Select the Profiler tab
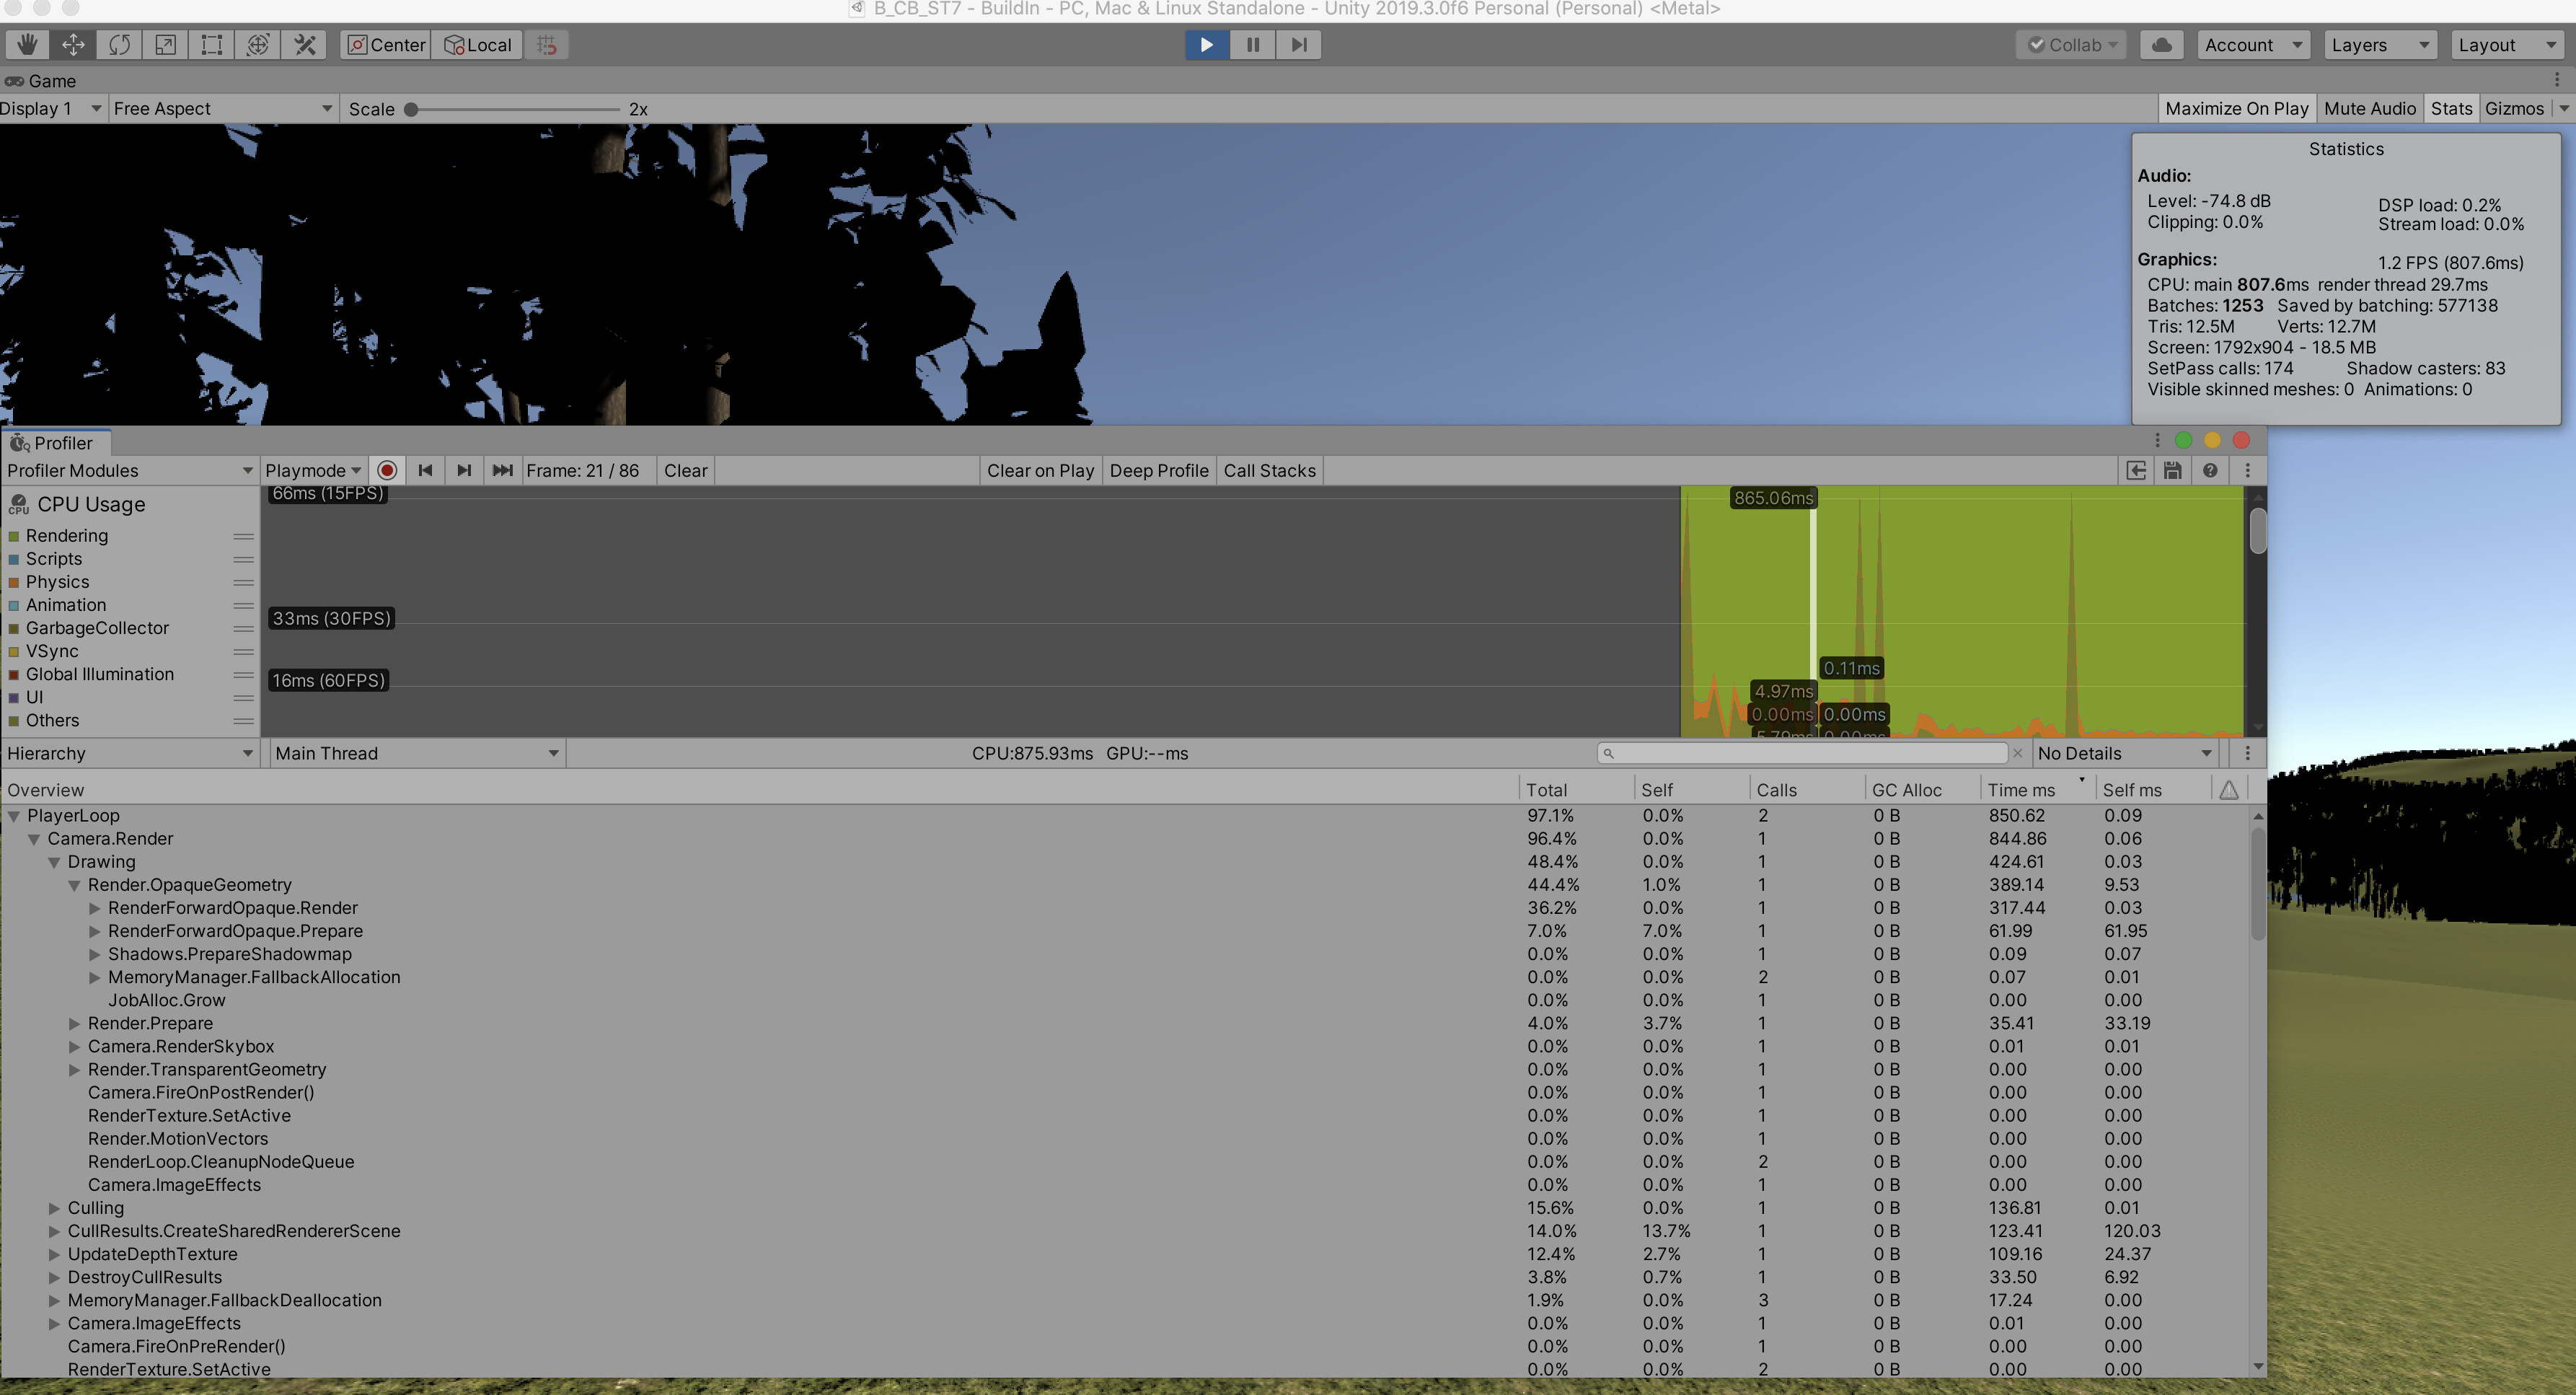 tap(55, 442)
